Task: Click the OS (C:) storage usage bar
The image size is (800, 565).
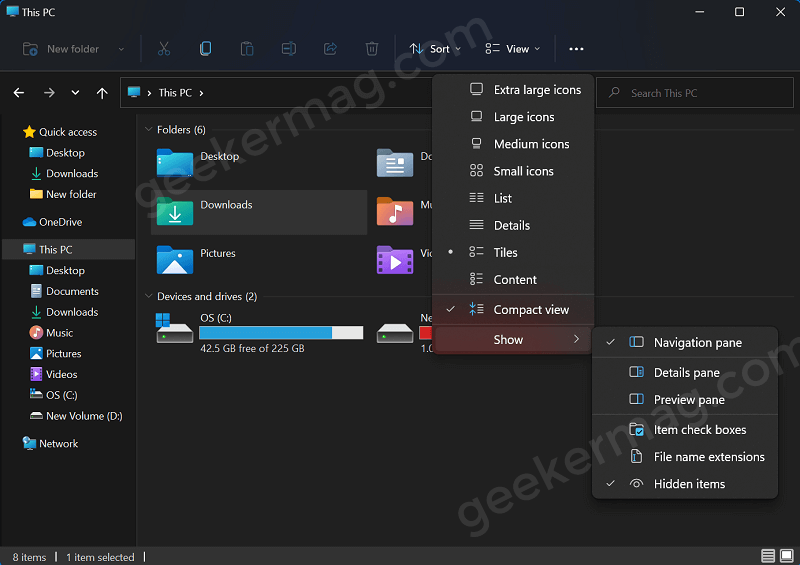Action: [281, 333]
